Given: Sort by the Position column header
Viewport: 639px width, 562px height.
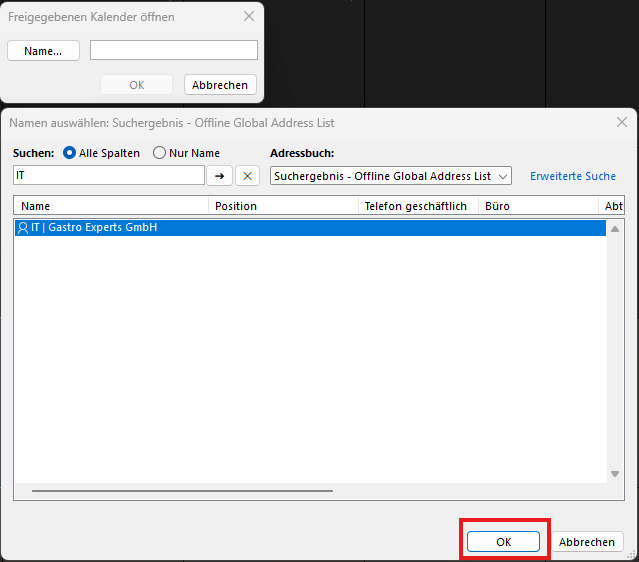Looking at the screenshot, I should pos(283,206).
